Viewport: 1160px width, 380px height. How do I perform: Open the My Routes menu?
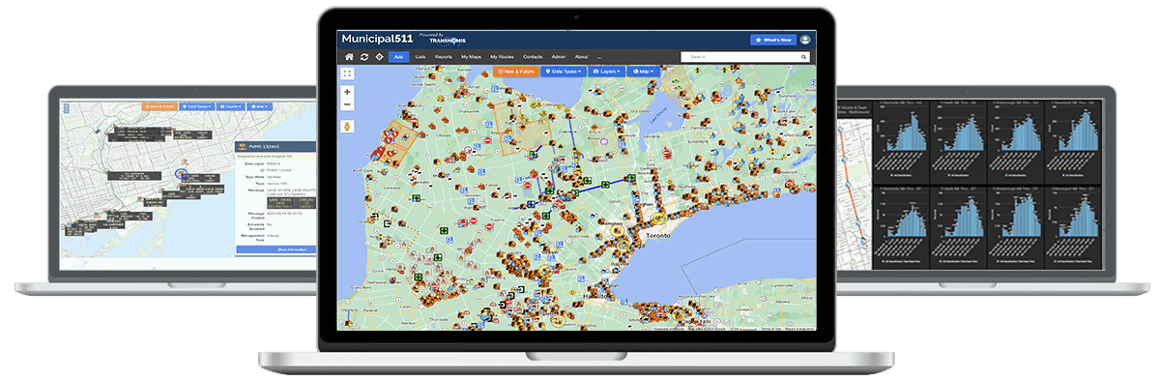click(502, 57)
